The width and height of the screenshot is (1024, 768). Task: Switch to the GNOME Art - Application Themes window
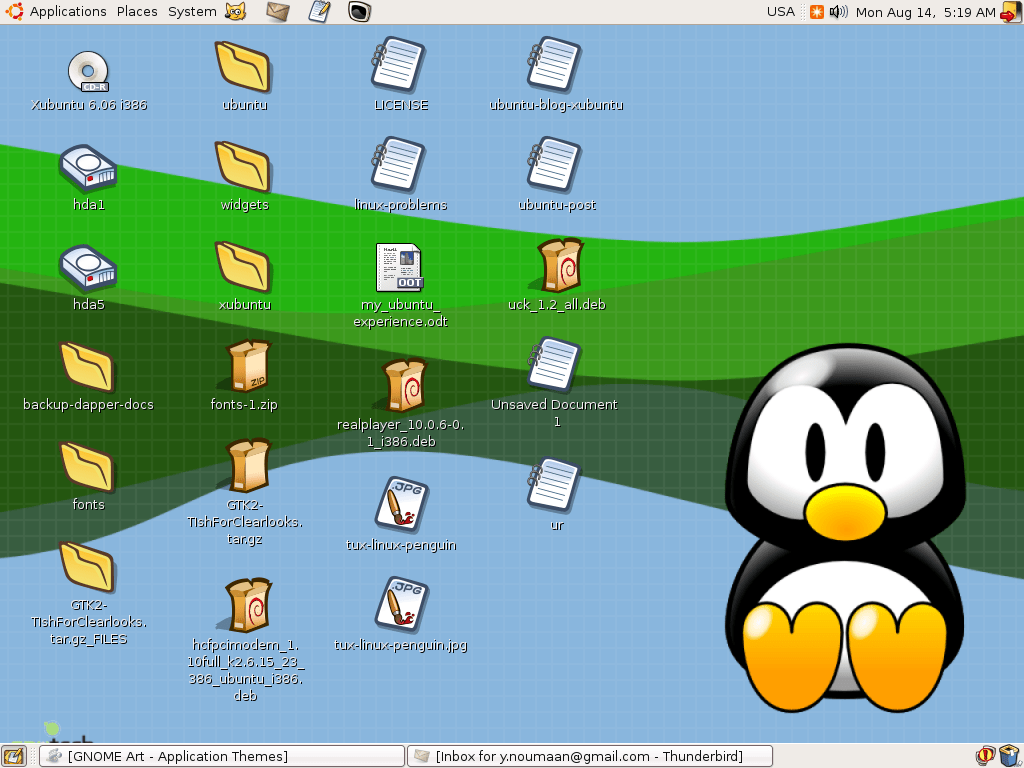[222, 756]
